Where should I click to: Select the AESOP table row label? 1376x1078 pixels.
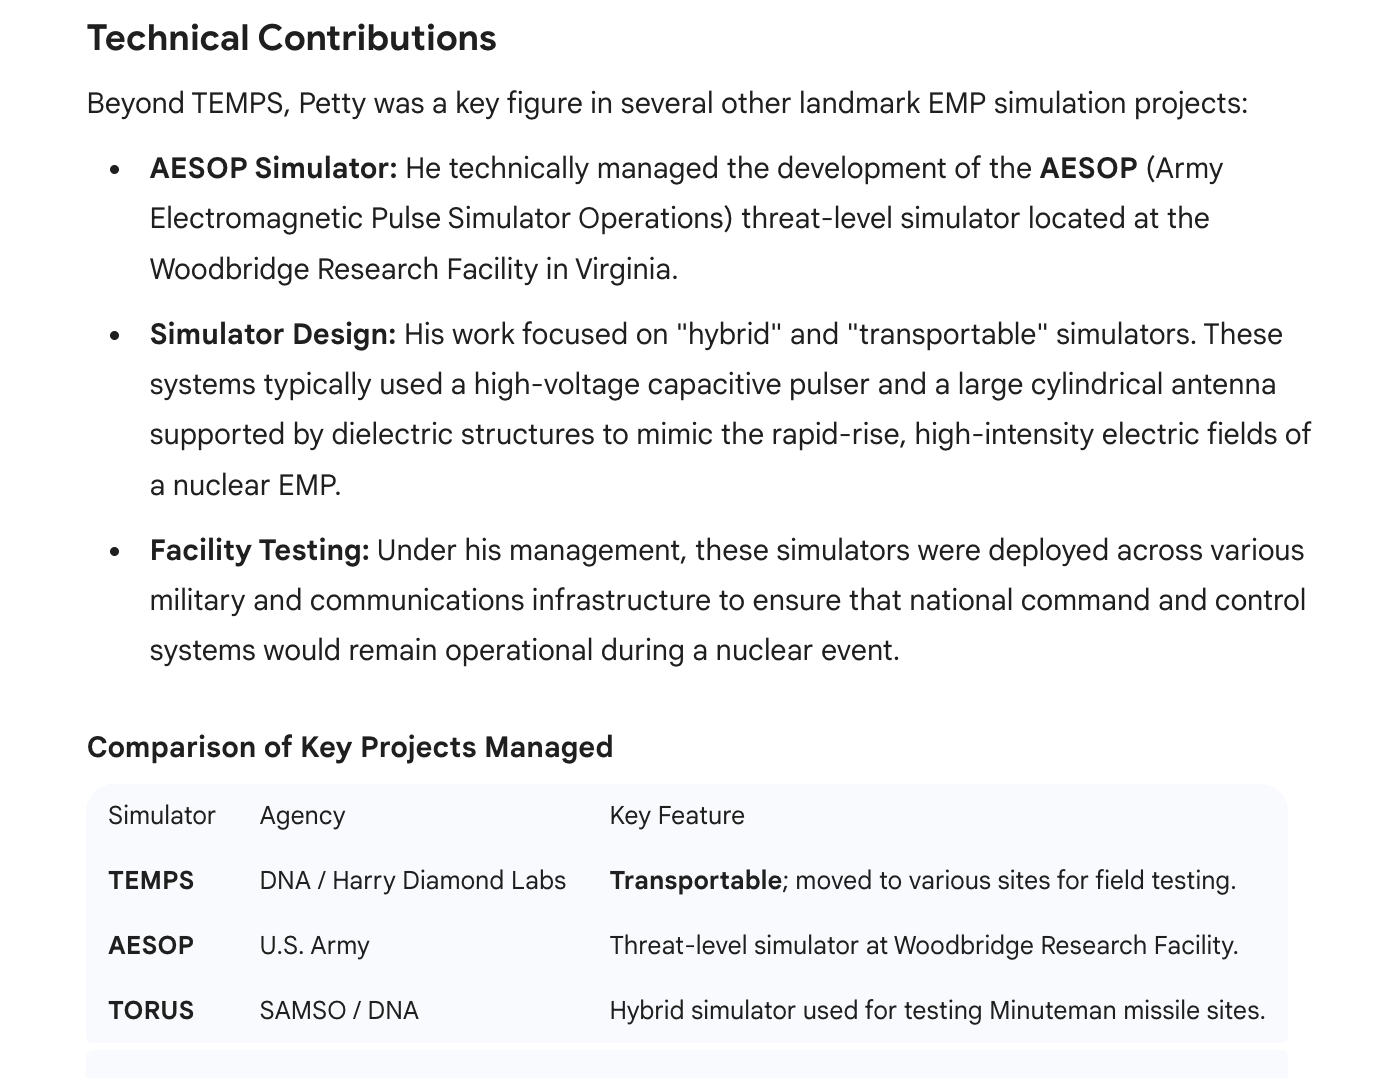(151, 945)
